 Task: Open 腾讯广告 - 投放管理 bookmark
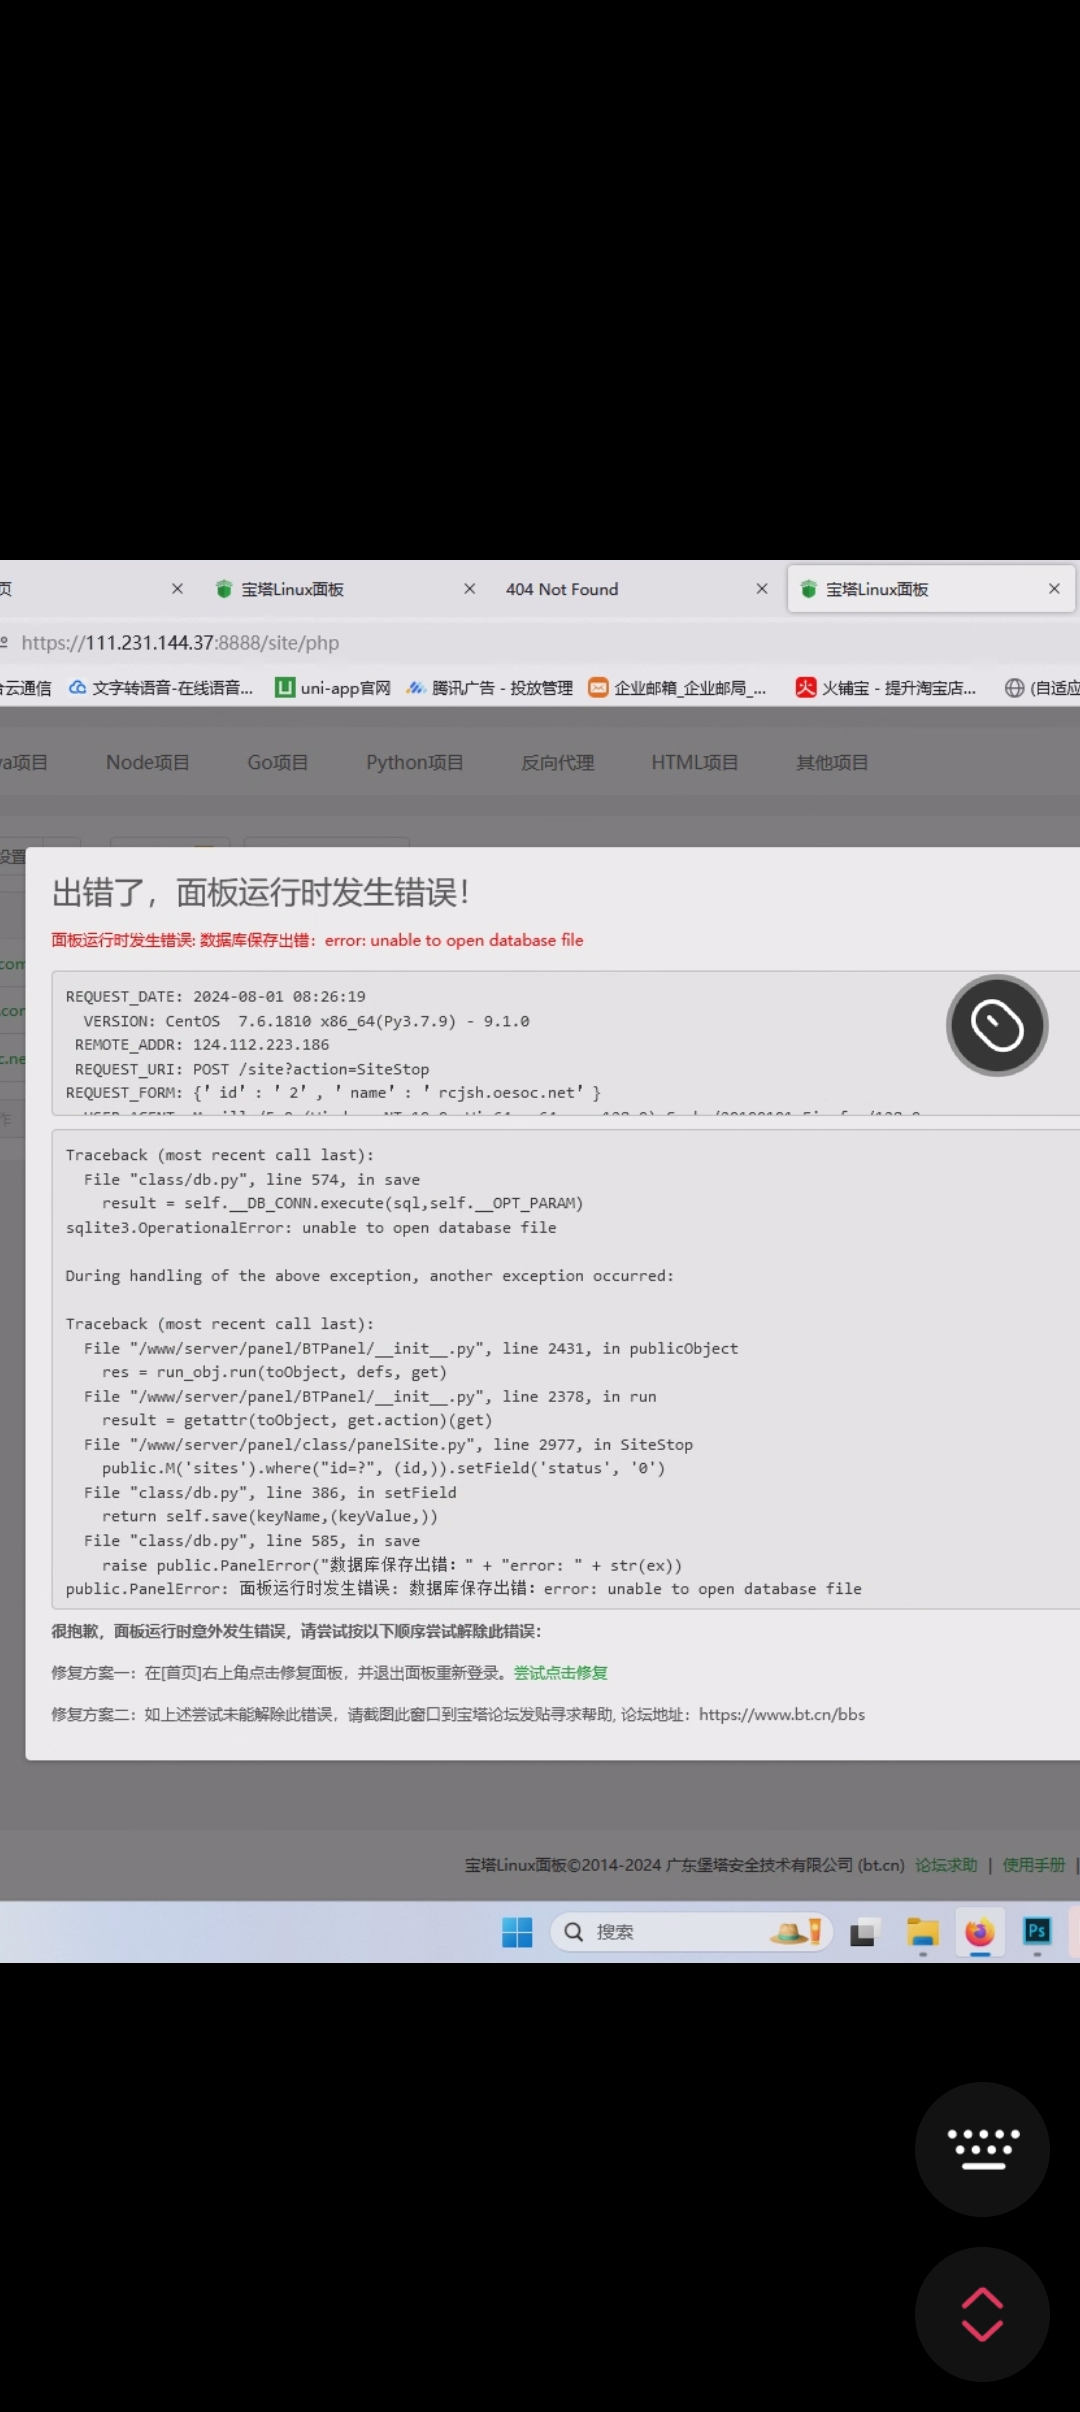pos(490,688)
